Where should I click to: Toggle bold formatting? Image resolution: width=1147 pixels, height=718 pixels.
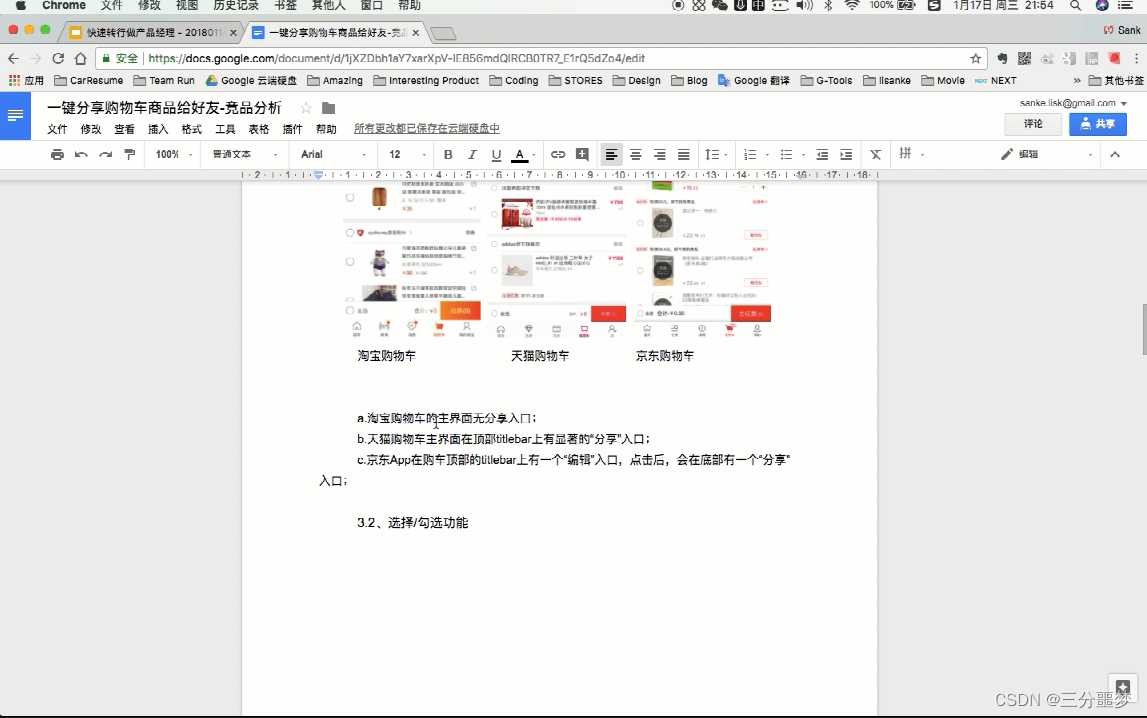(448, 154)
